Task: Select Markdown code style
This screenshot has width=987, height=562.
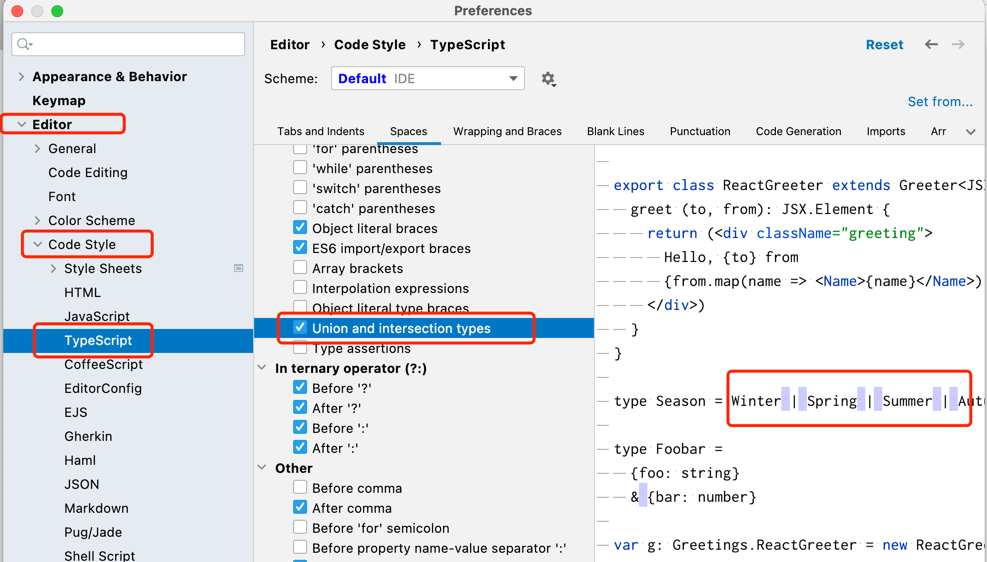Action: (x=96, y=508)
